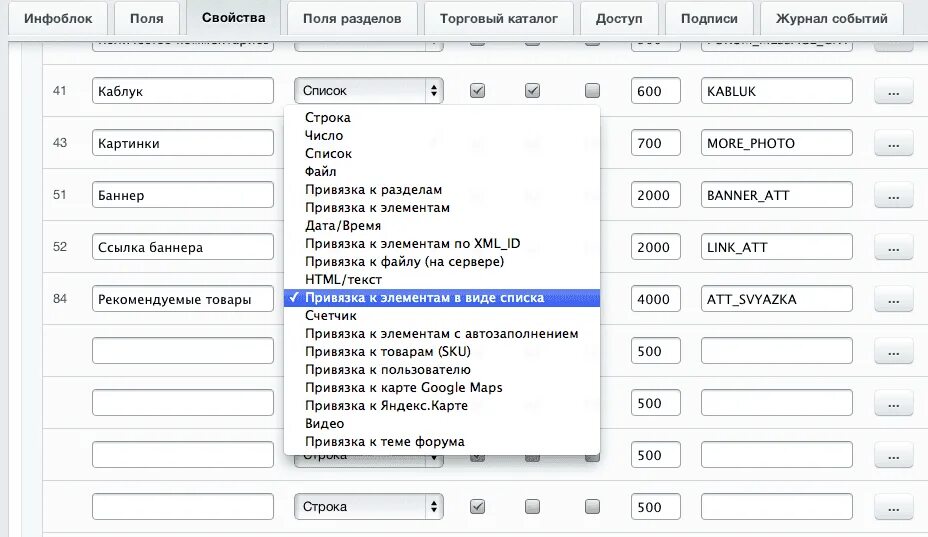The width and height of the screenshot is (928, 537).
Task: Toggle second checkbox in the Каблук row
Action: [x=533, y=91]
